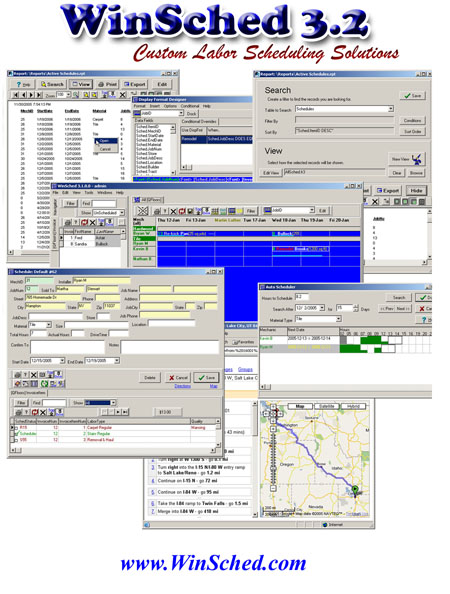Click the Directions link in Schedule form
The width and height of the screenshot is (450, 594).
click(x=183, y=386)
